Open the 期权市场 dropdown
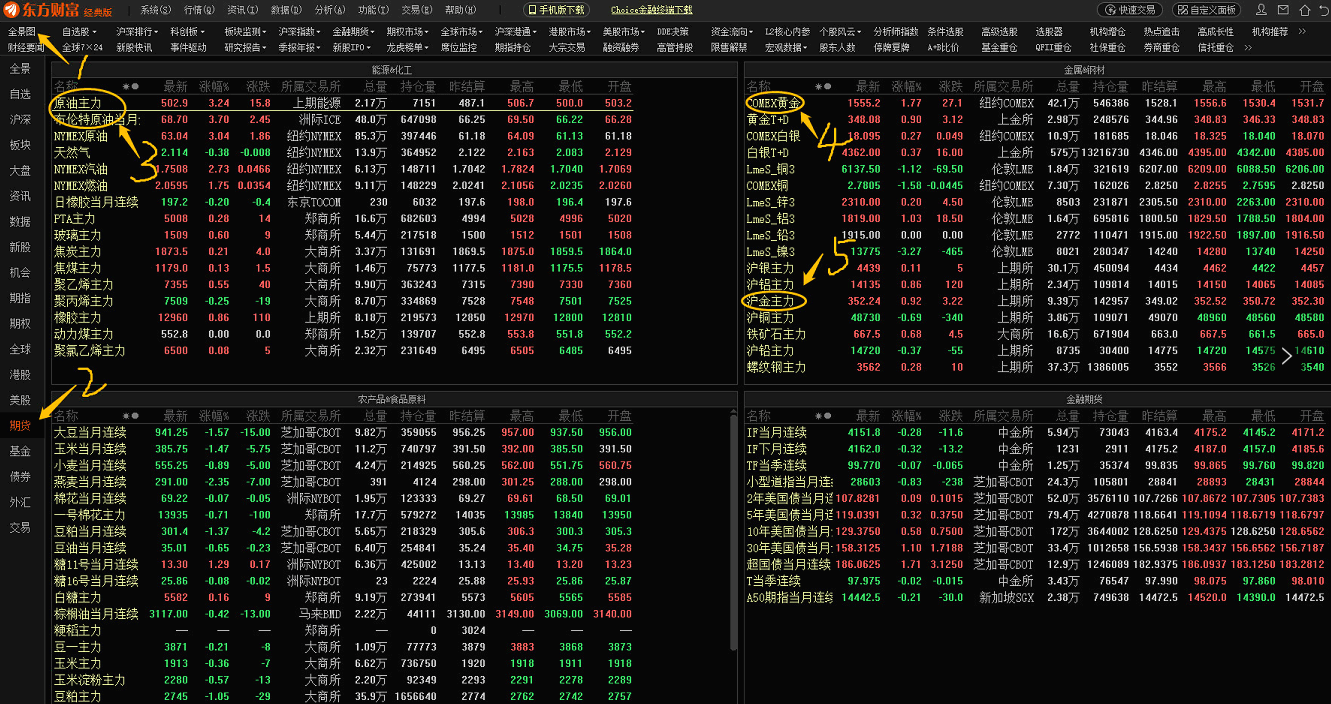The image size is (1331, 704). click(x=406, y=32)
